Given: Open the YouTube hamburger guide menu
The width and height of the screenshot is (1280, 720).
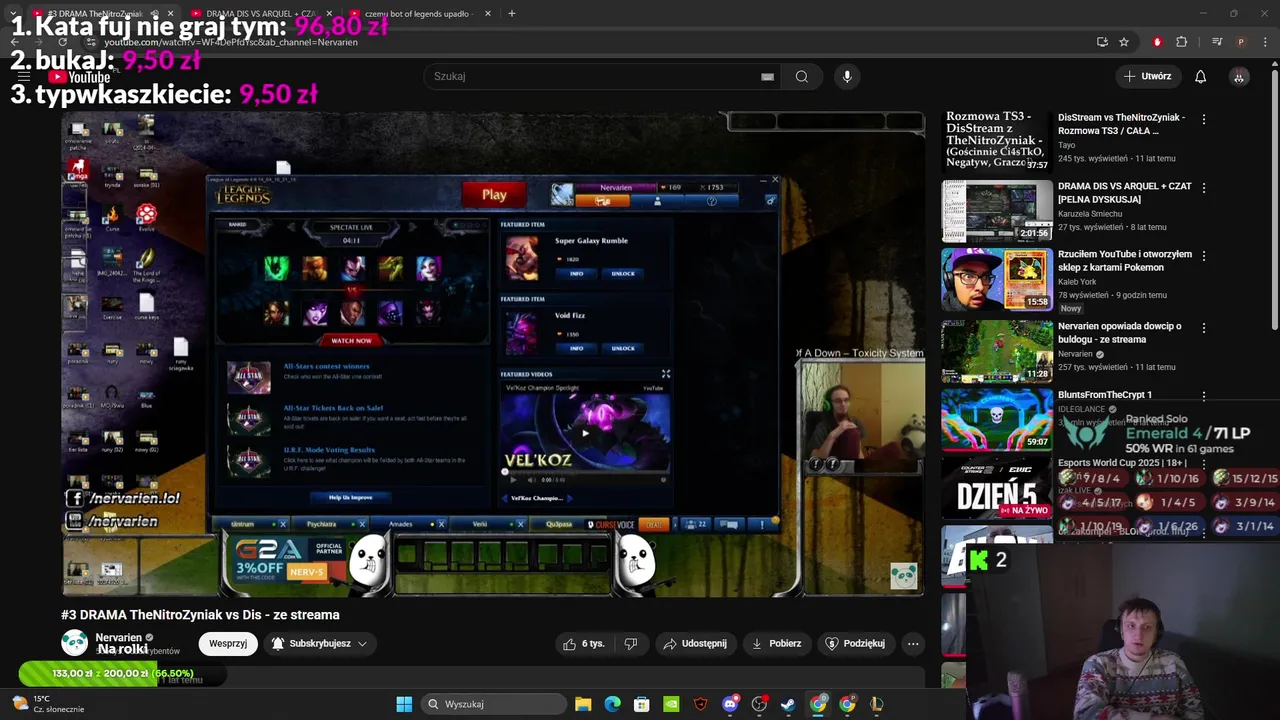Looking at the screenshot, I should pyautogui.click(x=24, y=76).
